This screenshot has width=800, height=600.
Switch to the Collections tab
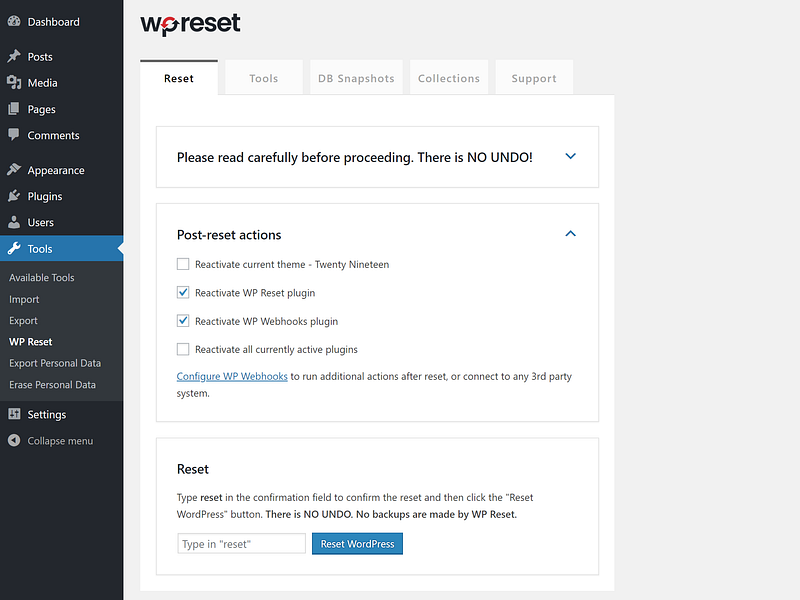click(x=449, y=78)
